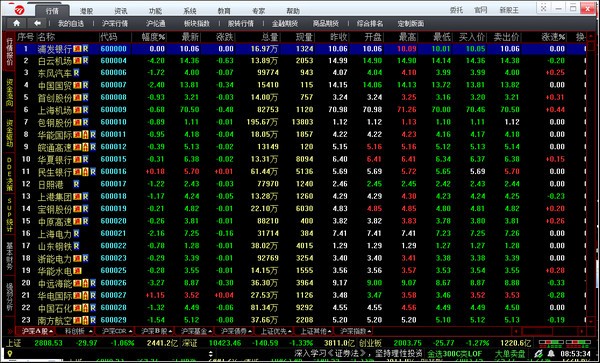Open the 资讯 menu
The height and width of the screenshot is (363, 600).
click(x=121, y=11)
